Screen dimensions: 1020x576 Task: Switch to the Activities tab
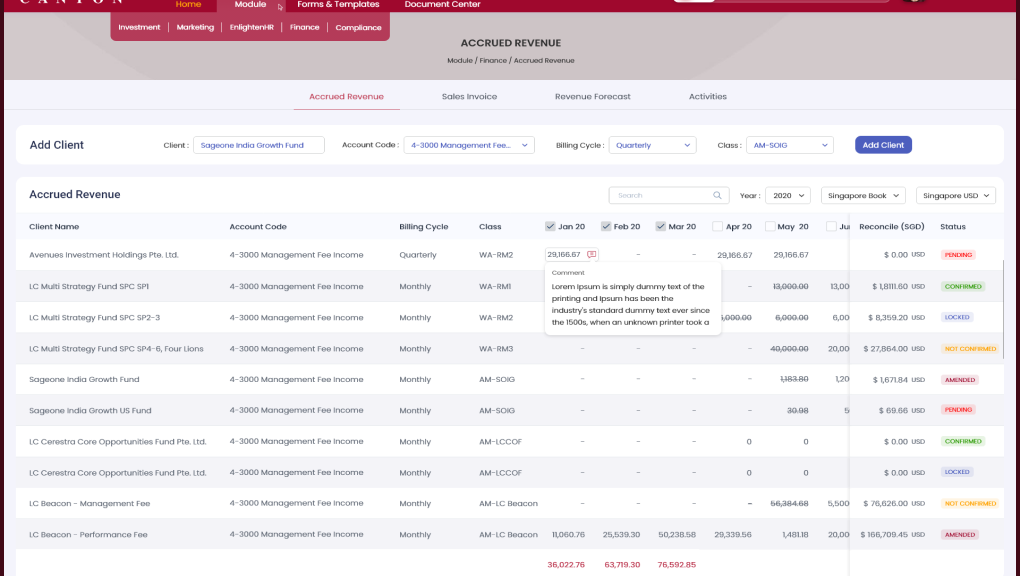pyautogui.click(x=708, y=96)
